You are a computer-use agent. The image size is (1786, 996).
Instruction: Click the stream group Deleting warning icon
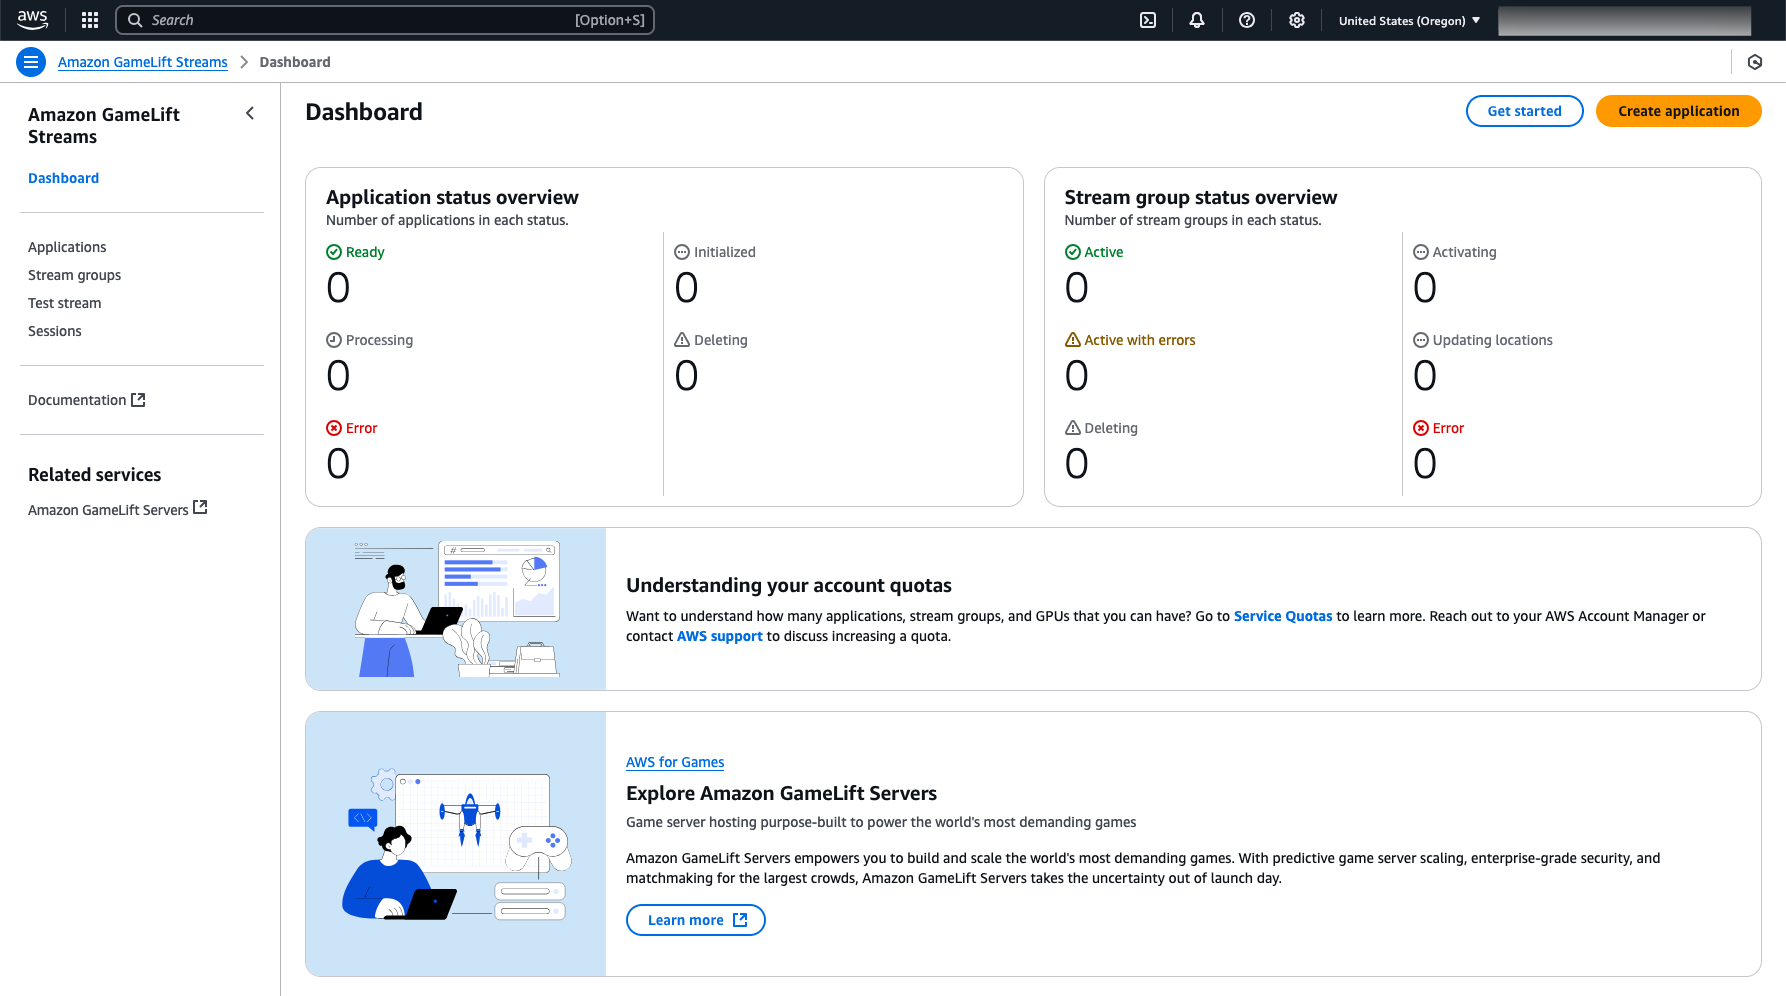tap(1073, 428)
